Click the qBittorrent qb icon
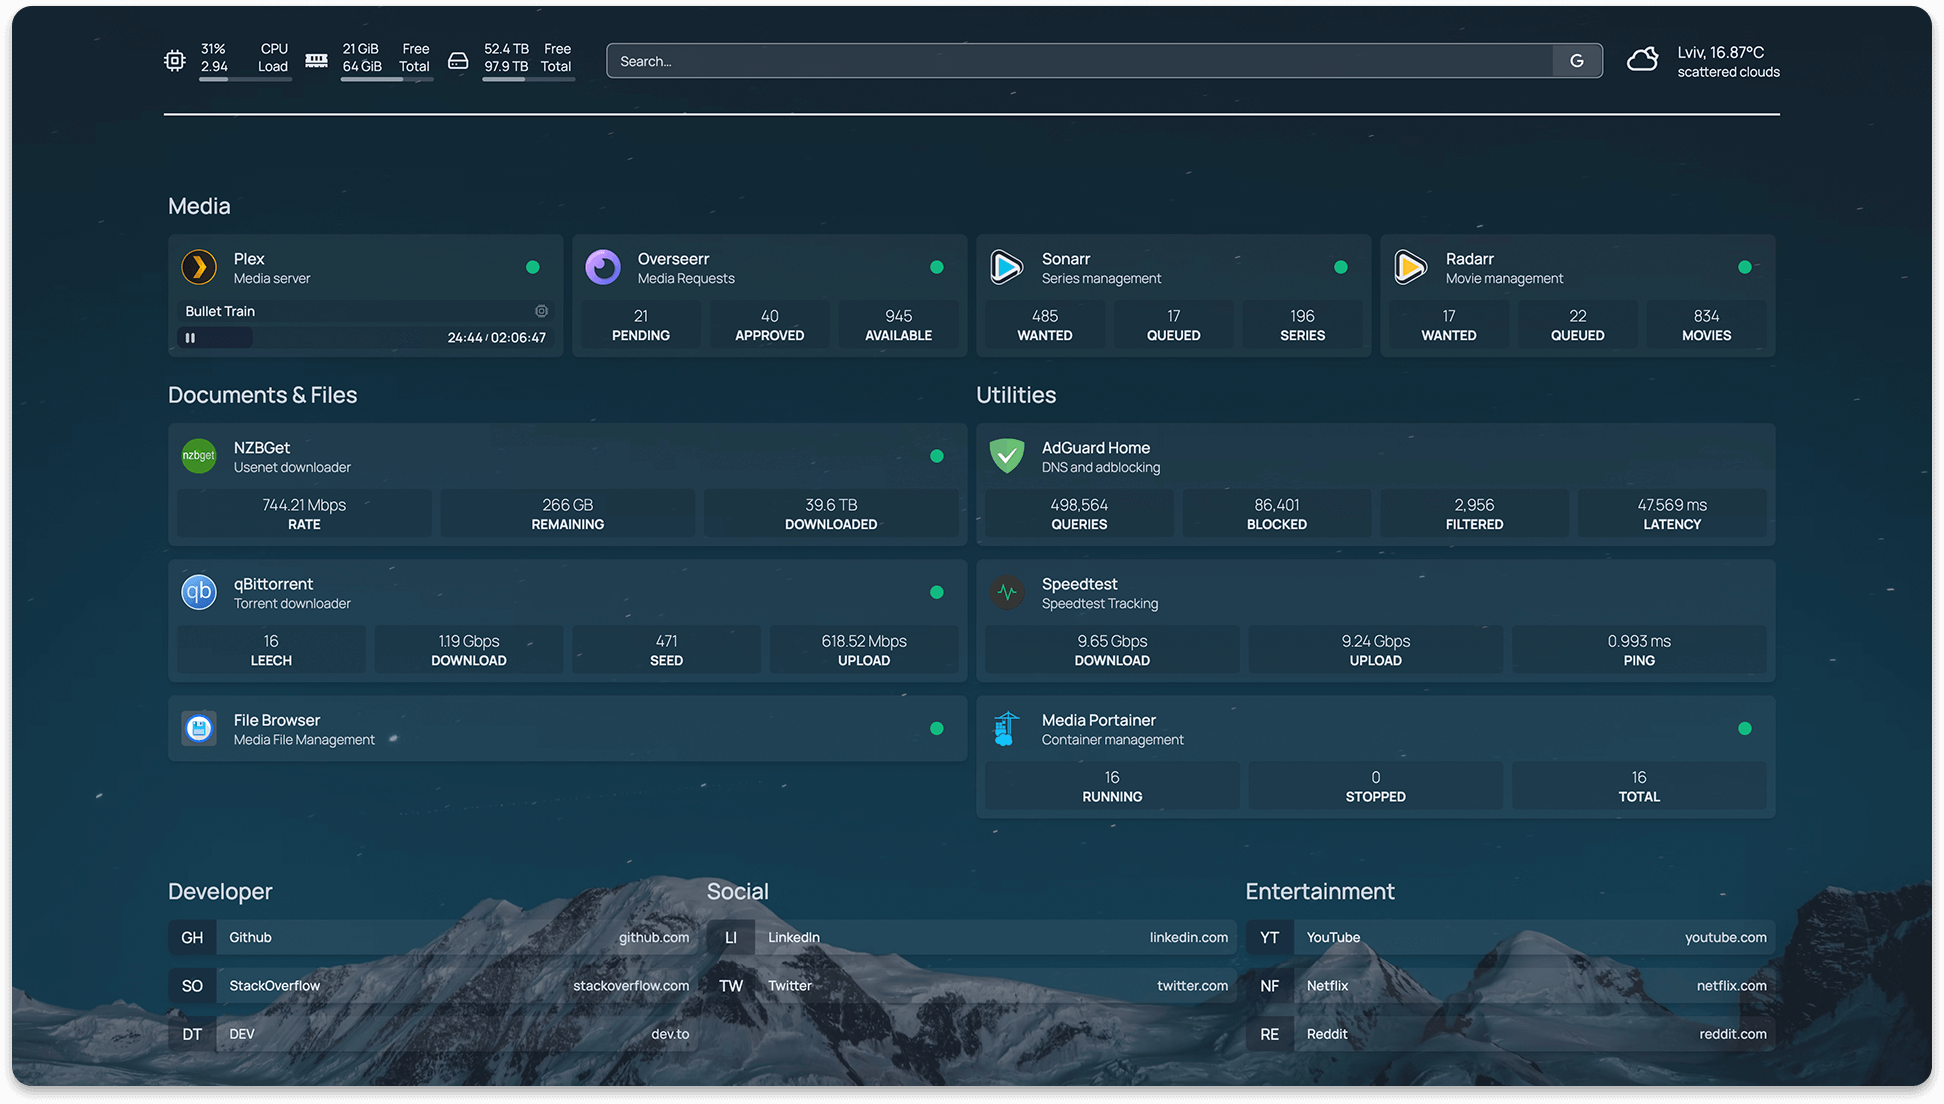Screen dimensions: 1944x1104 [x=199, y=592]
